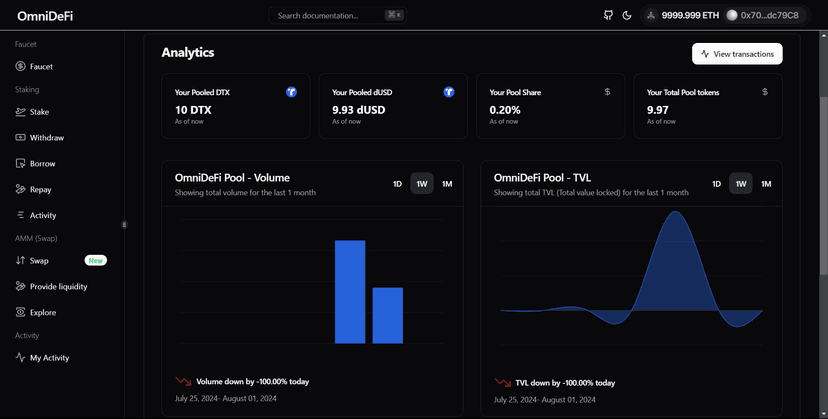The height and width of the screenshot is (419, 828).
Task: Click the Withdraw banknote icon
Action: 20,138
